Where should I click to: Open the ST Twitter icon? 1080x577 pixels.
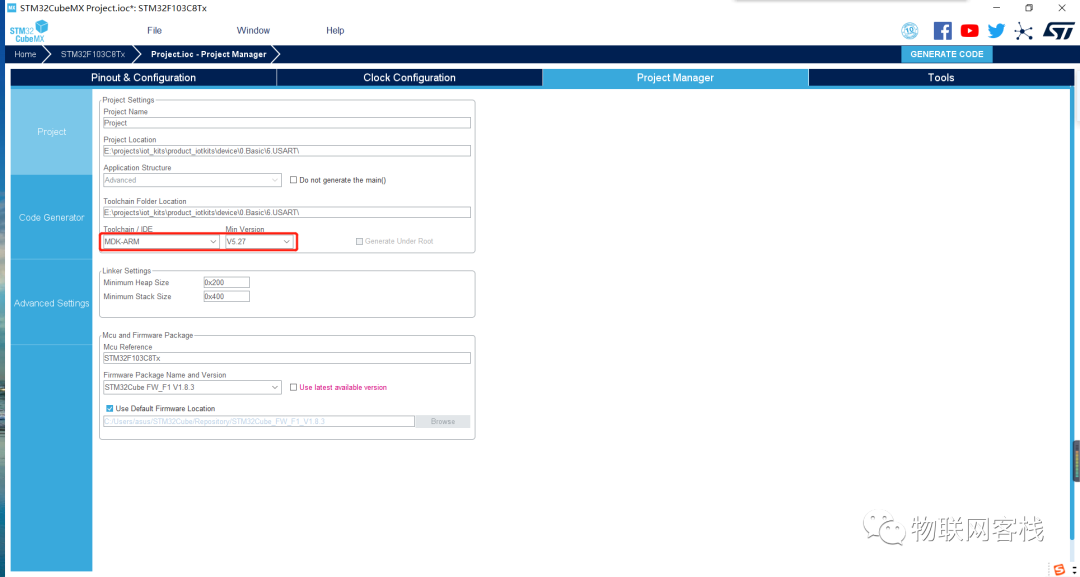996,30
